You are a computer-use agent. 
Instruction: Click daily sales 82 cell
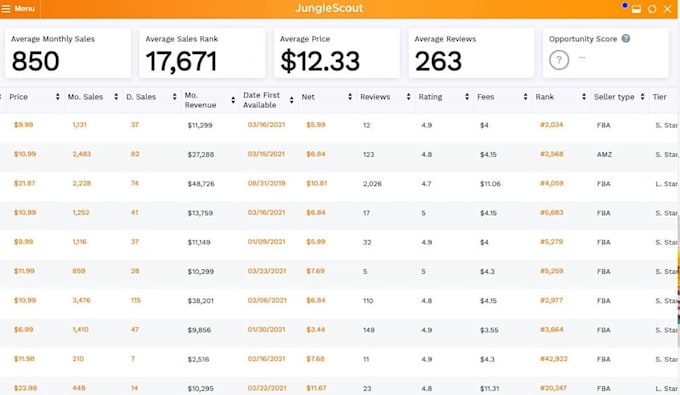click(x=135, y=154)
